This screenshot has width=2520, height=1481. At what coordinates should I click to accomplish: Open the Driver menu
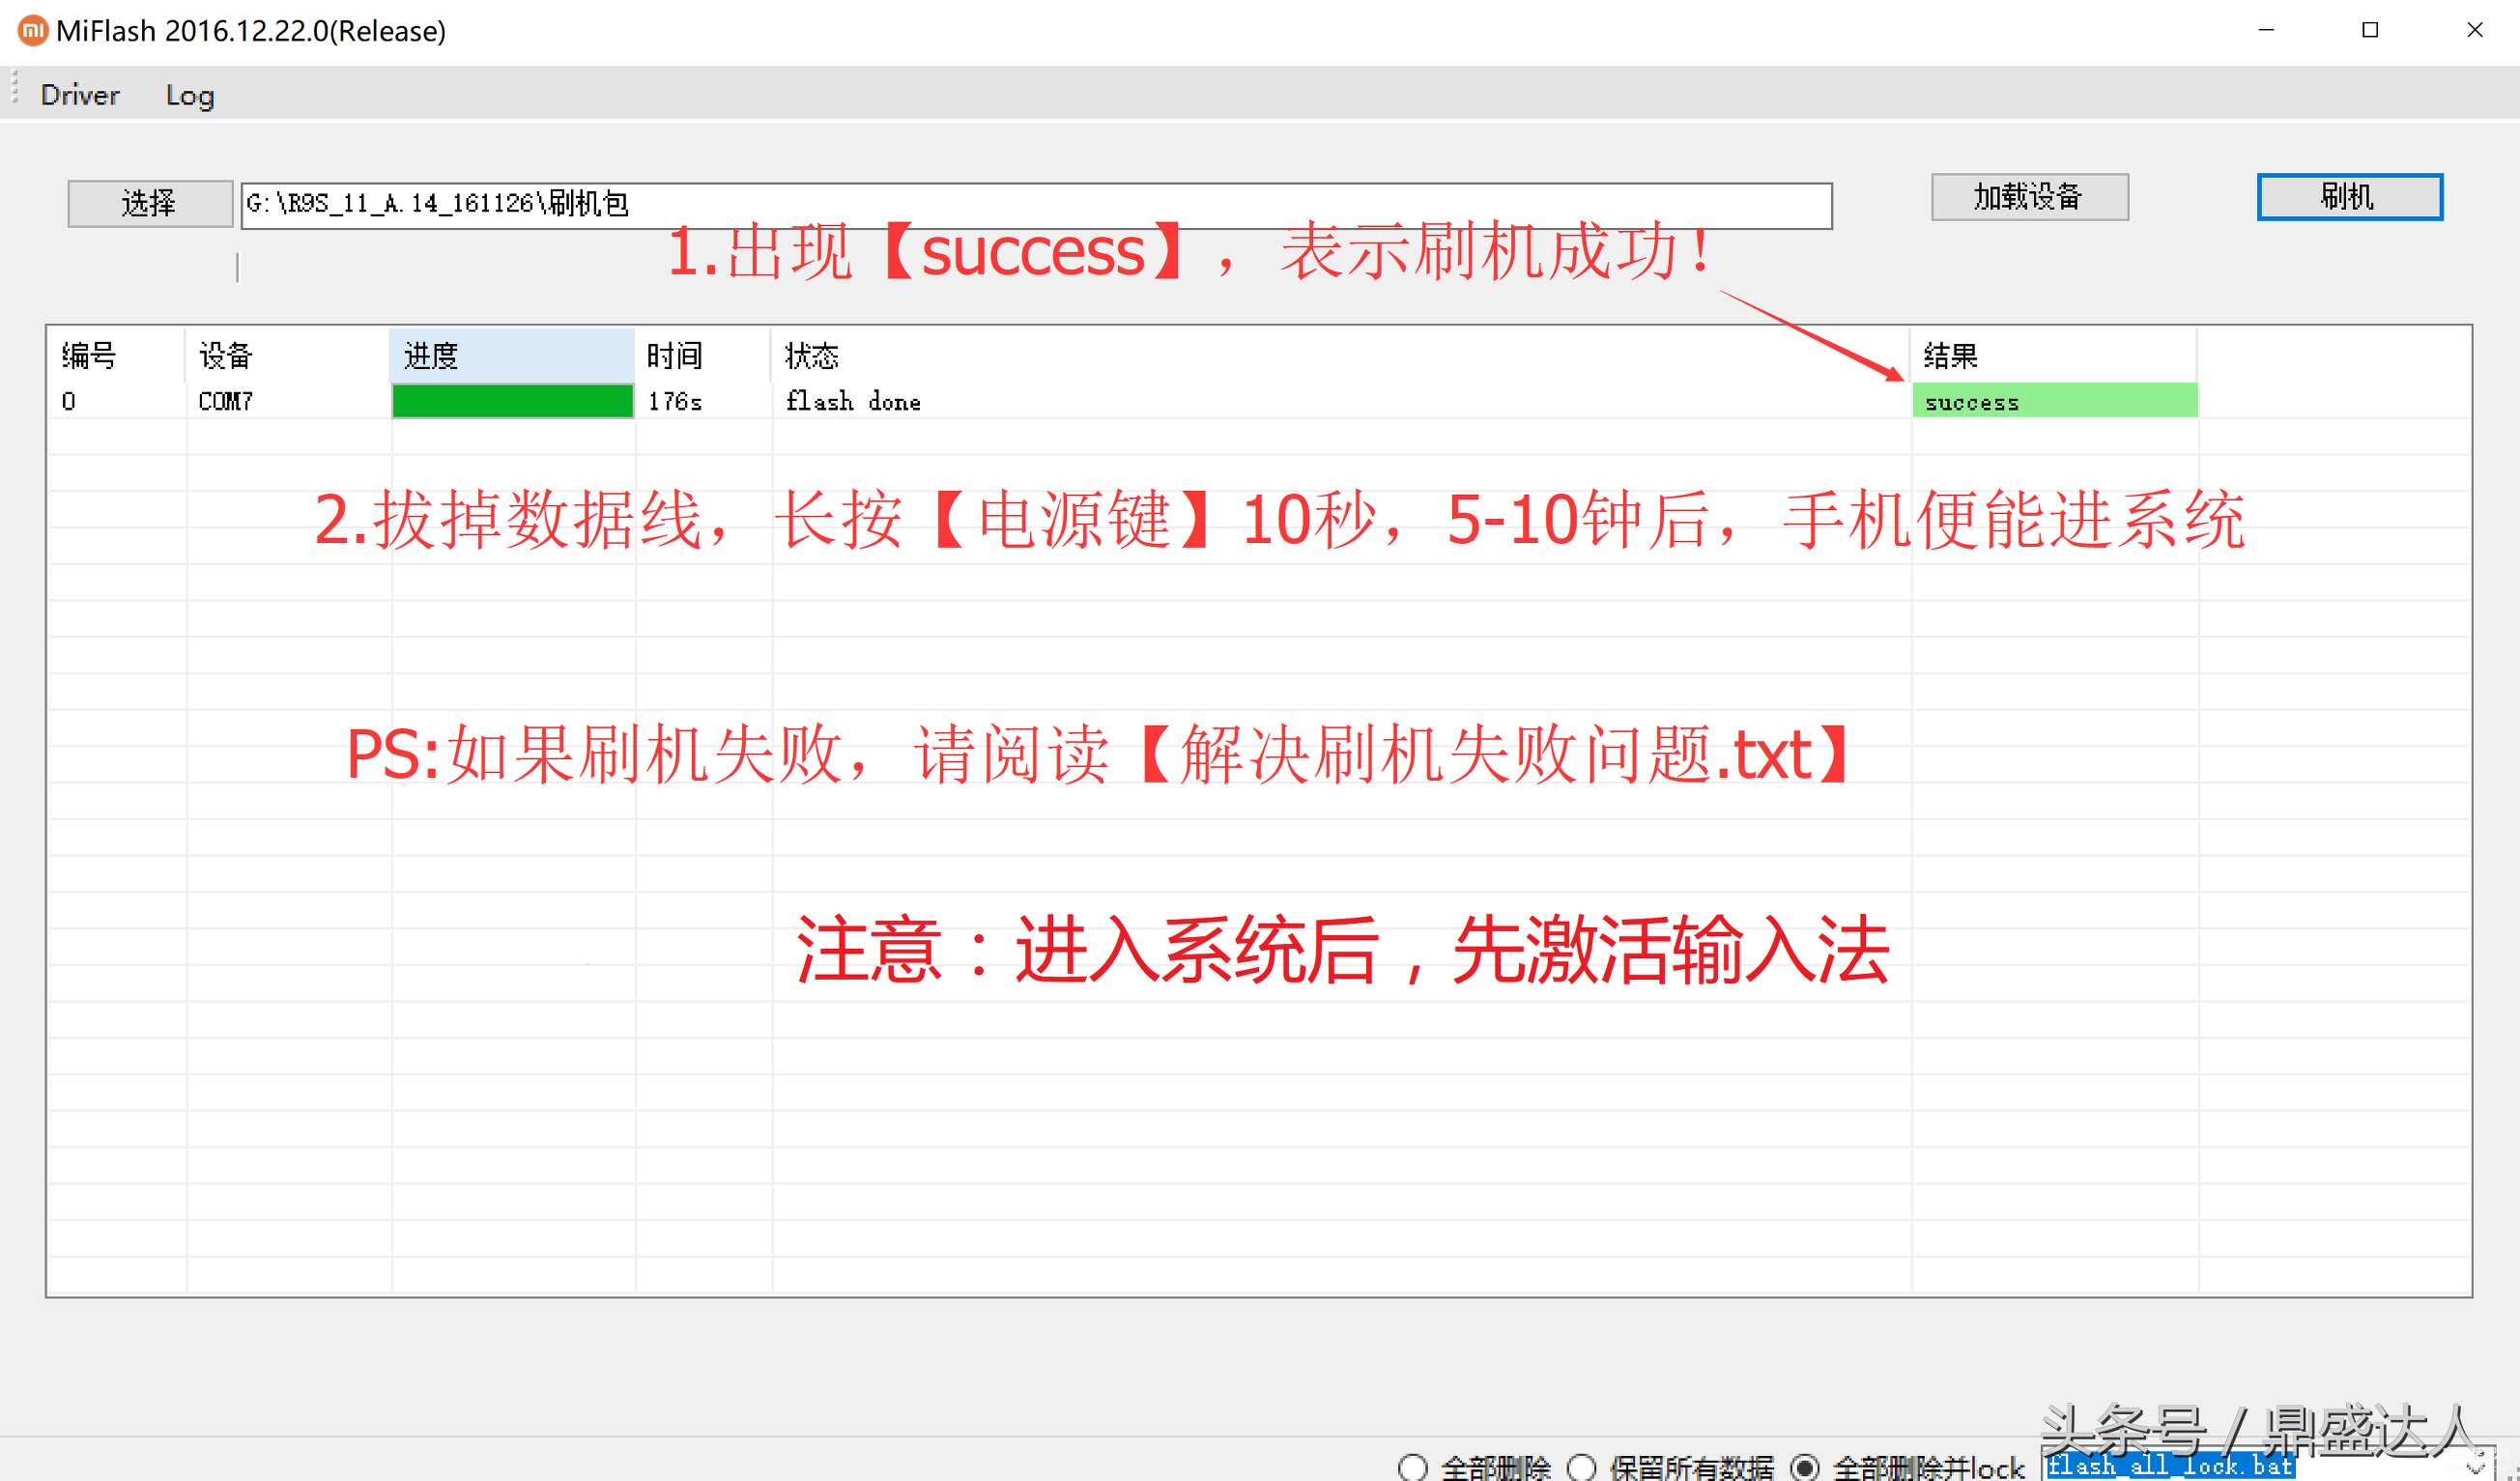tap(80, 95)
